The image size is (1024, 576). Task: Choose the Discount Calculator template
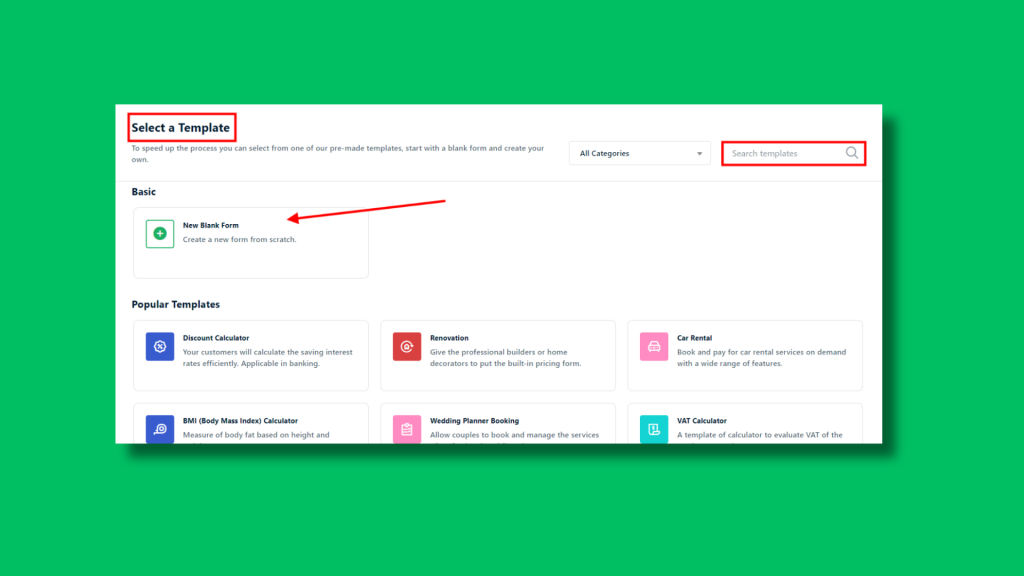click(250, 353)
